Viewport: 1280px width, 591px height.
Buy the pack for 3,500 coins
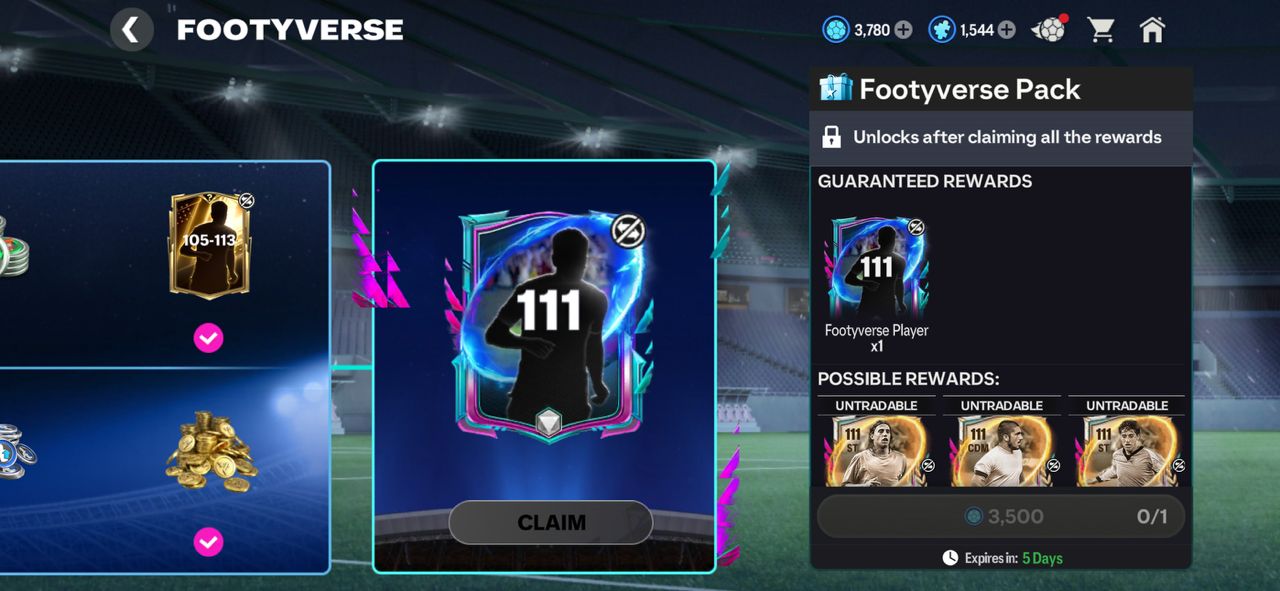[1001, 517]
